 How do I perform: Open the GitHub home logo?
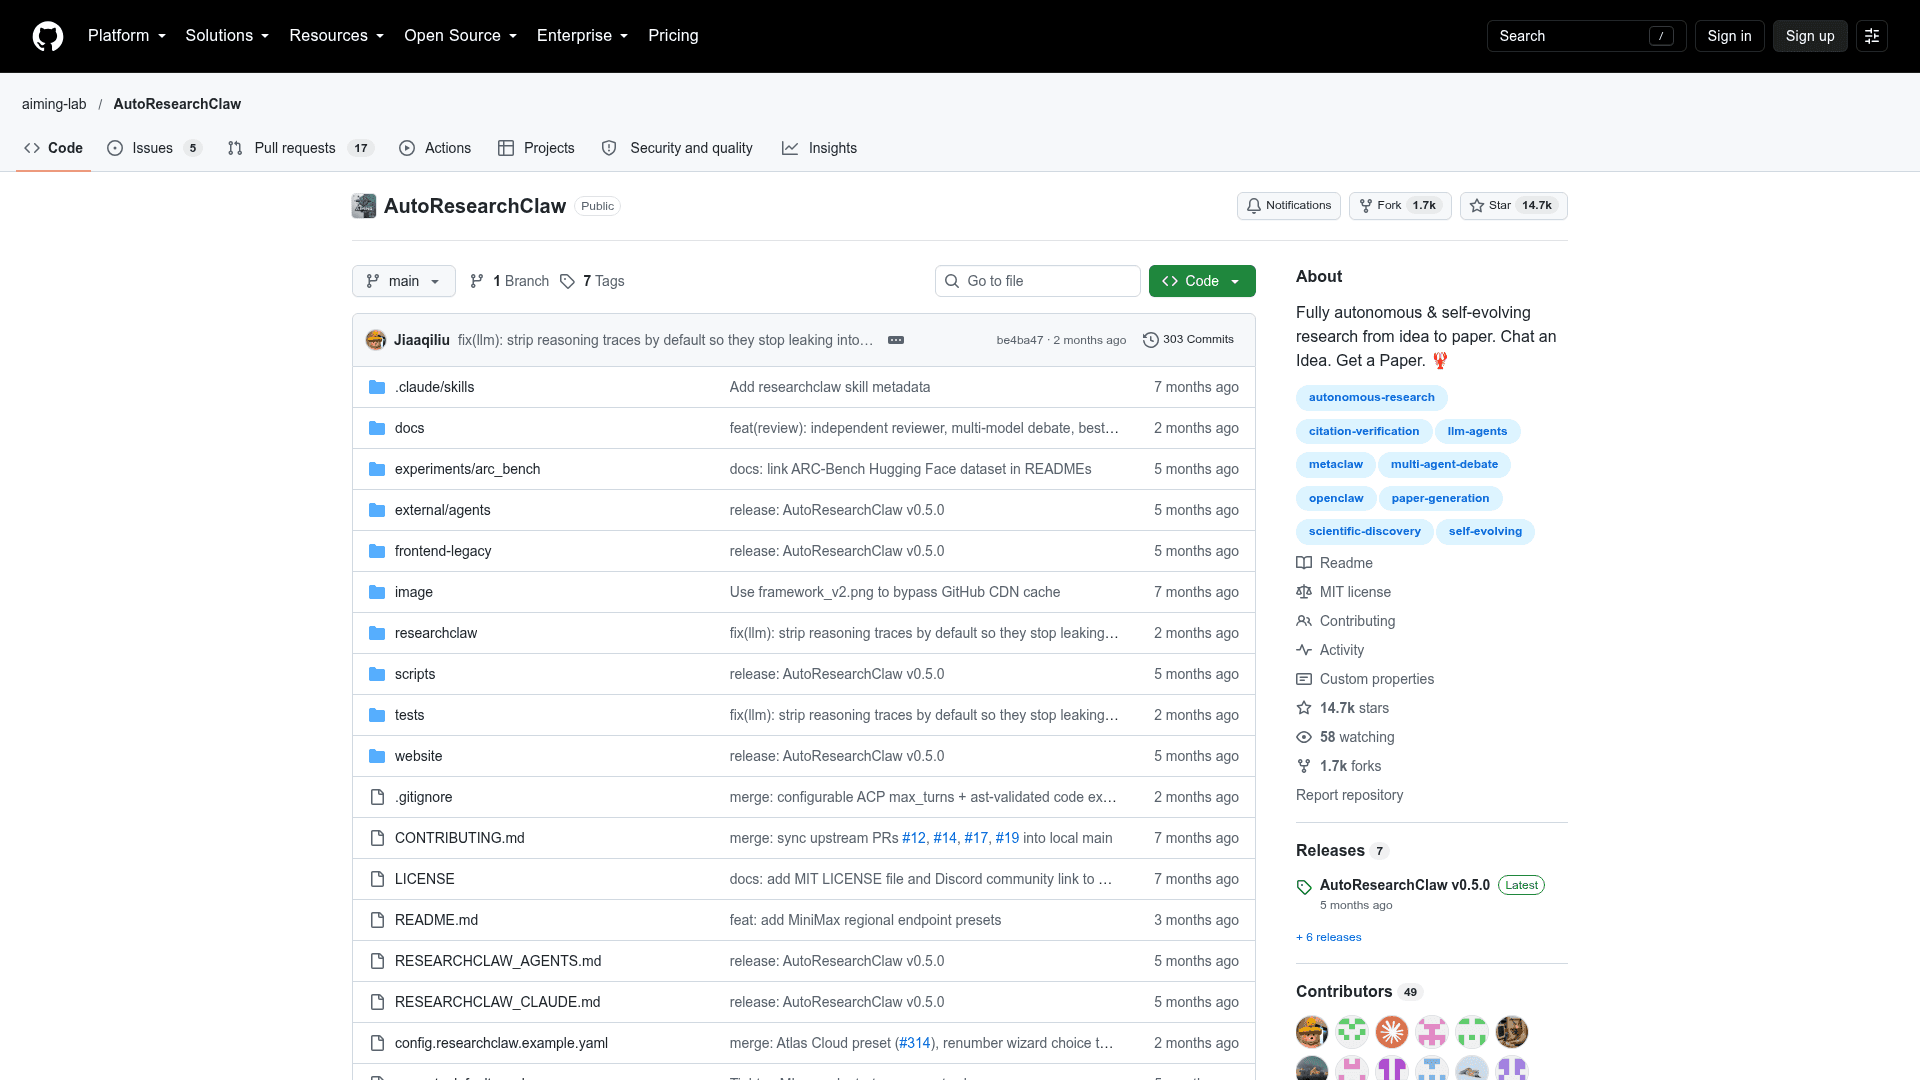coord(48,36)
